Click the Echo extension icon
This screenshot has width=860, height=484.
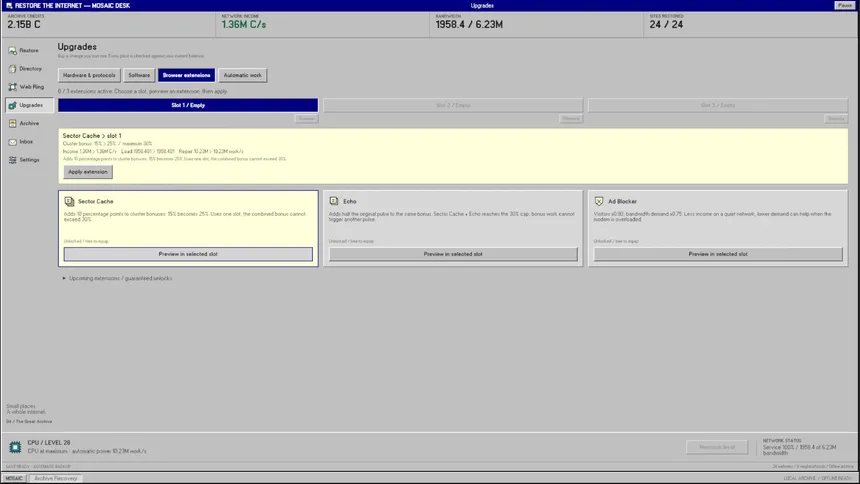(334, 201)
